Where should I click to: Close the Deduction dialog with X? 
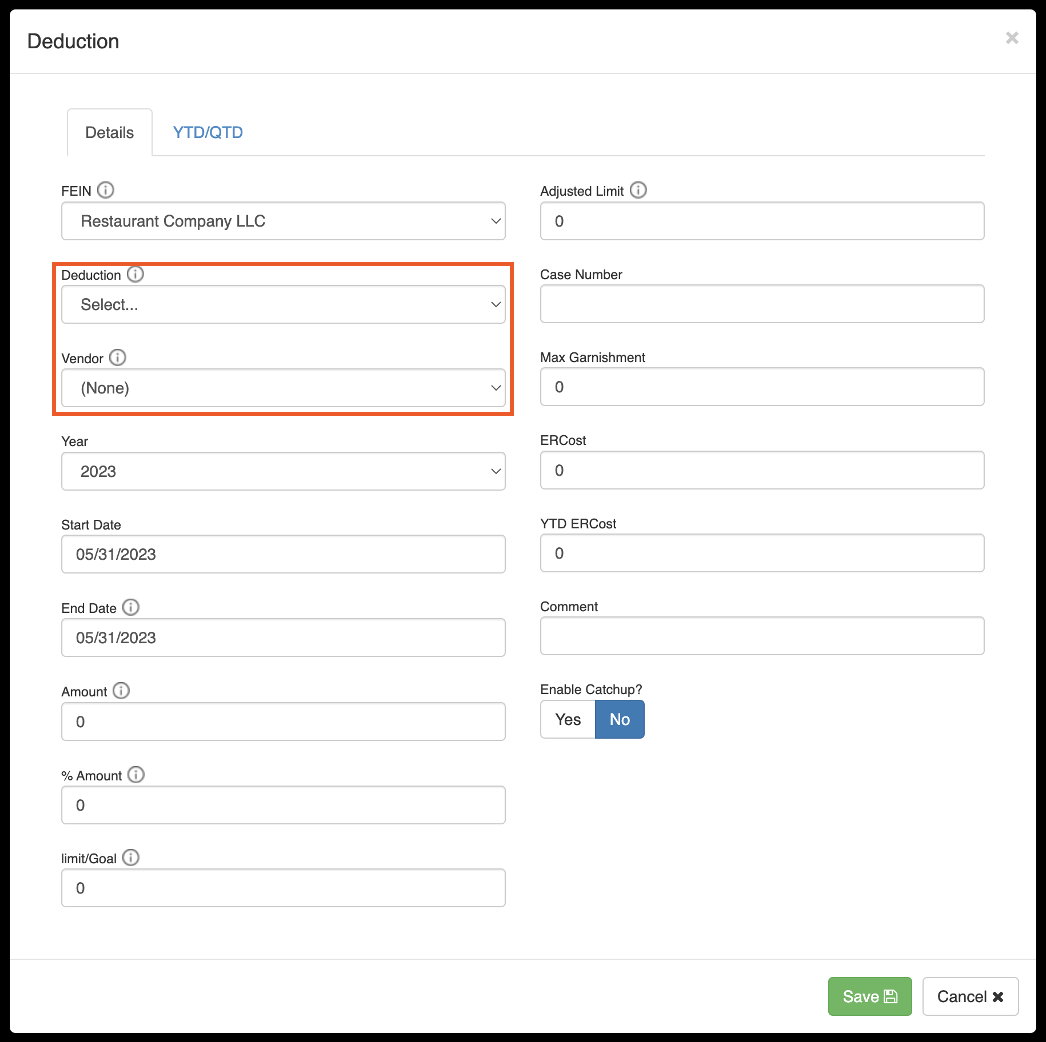click(x=1012, y=38)
